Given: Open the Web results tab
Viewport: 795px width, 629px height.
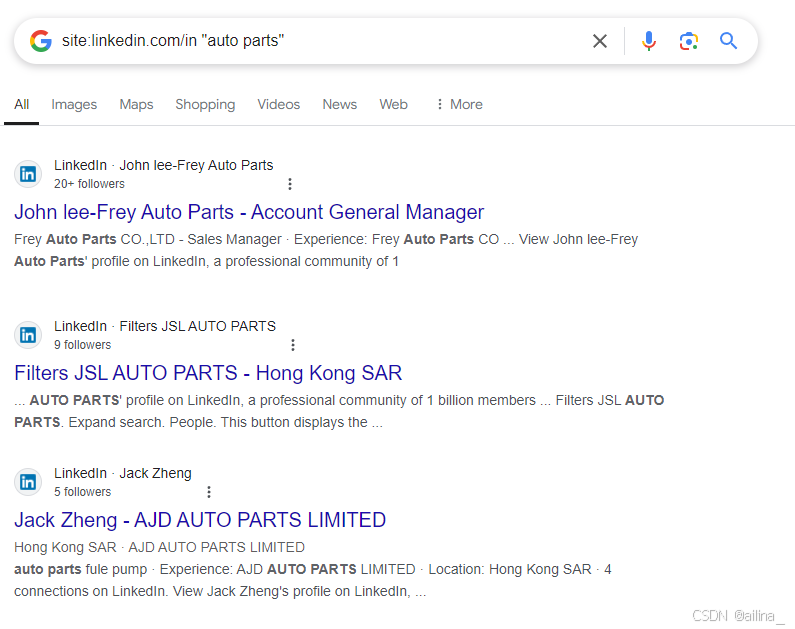Looking at the screenshot, I should (393, 104).
